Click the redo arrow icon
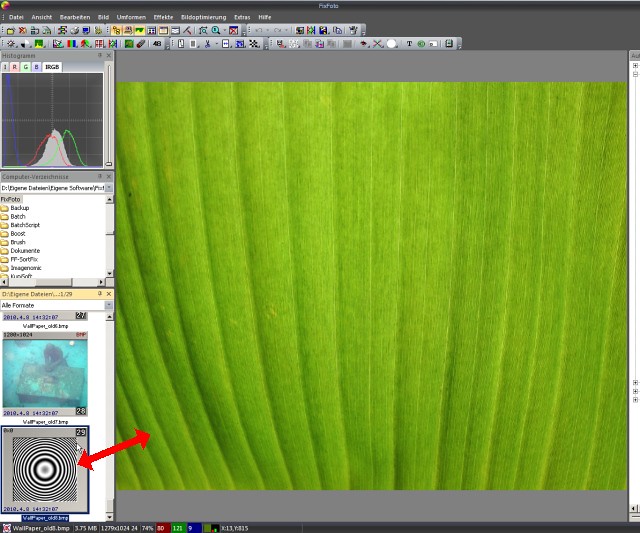640x533 pixels. coord(278,31)
